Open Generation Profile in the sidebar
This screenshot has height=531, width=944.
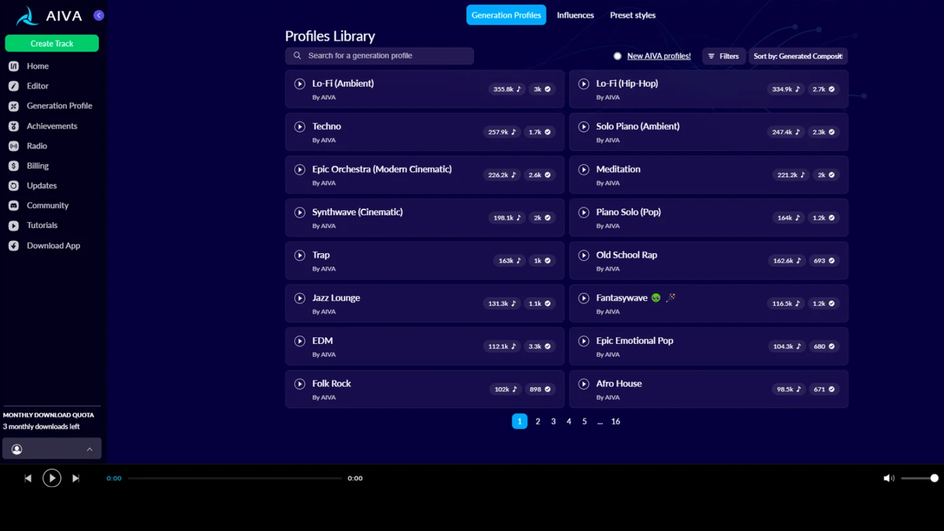point(50,106)
